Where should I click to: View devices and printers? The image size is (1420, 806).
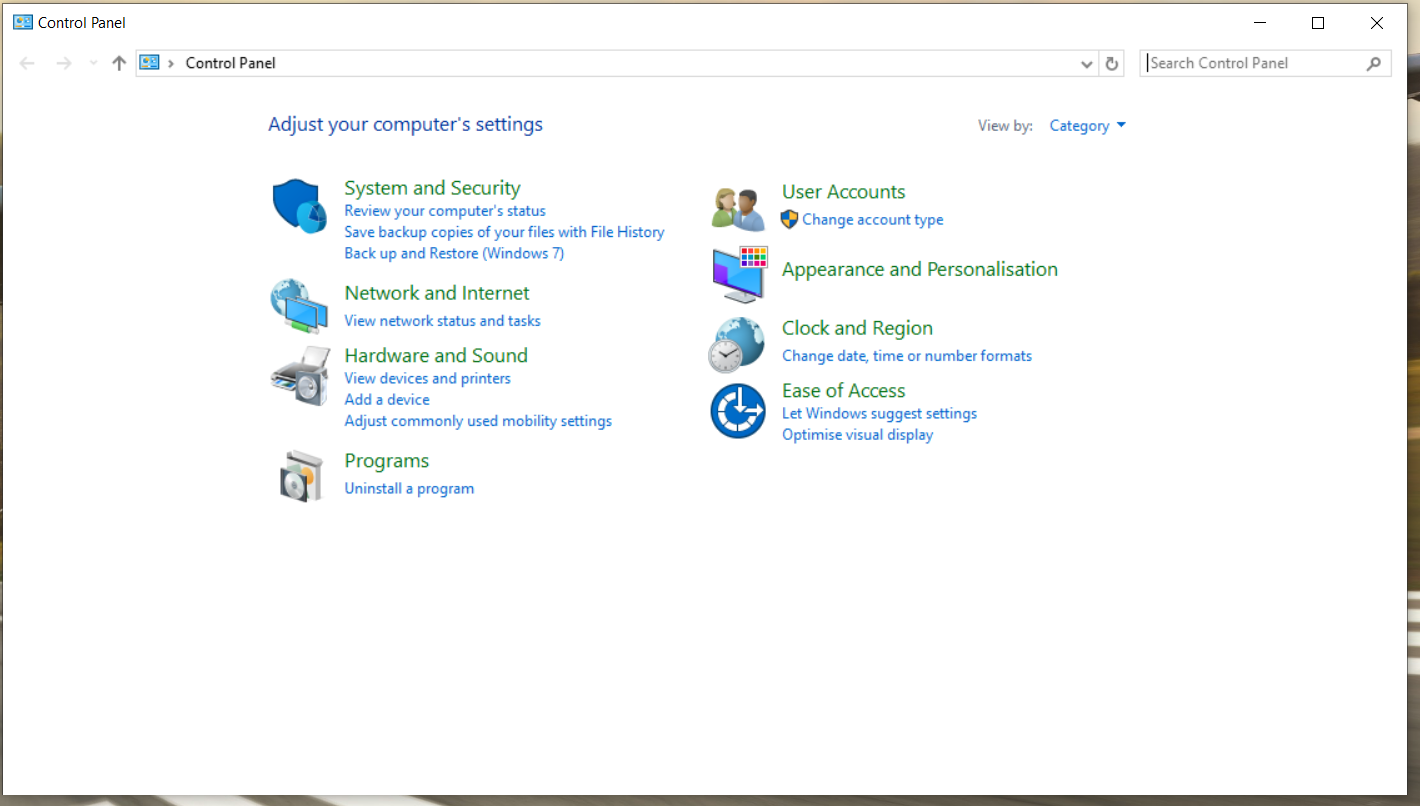pos(427,378)
